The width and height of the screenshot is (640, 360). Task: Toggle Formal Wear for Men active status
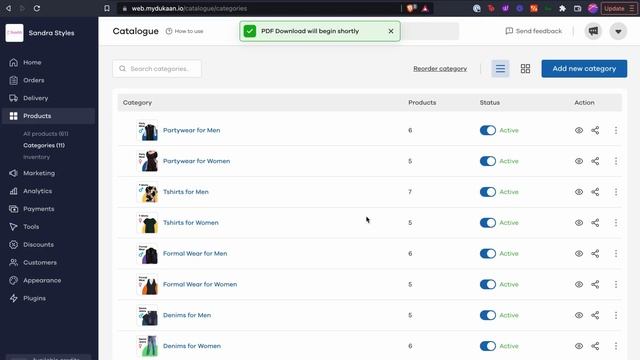coord(488,253)
